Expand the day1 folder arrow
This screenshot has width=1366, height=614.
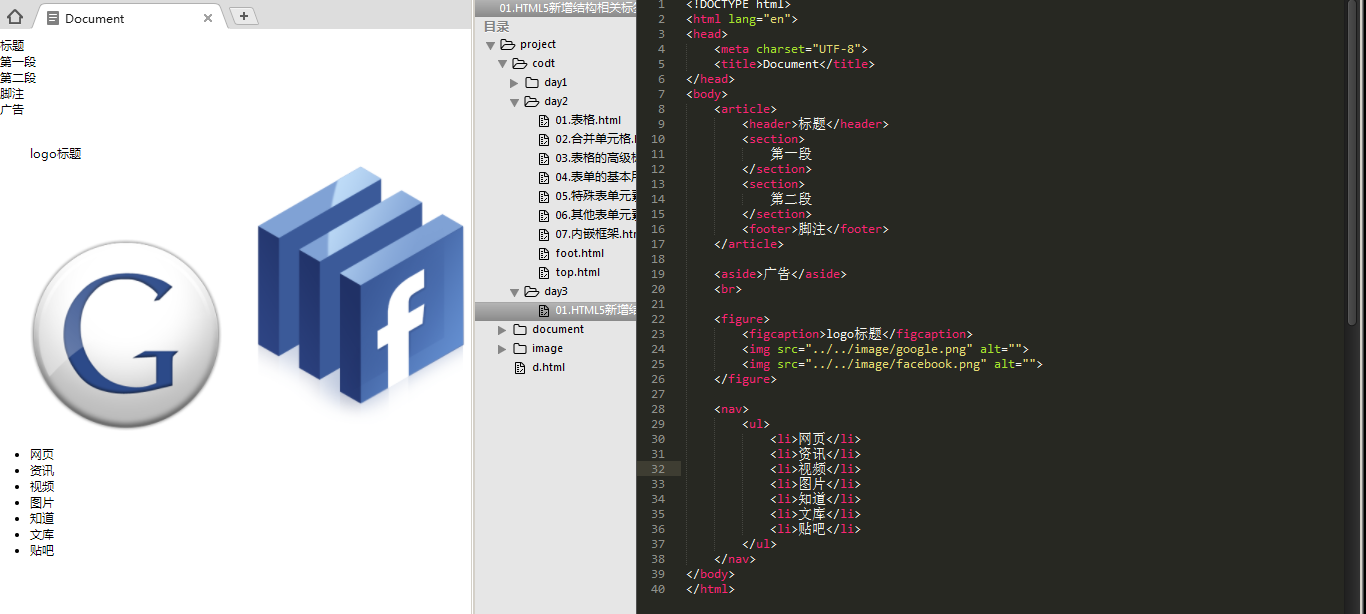click(x=515, y=83)
